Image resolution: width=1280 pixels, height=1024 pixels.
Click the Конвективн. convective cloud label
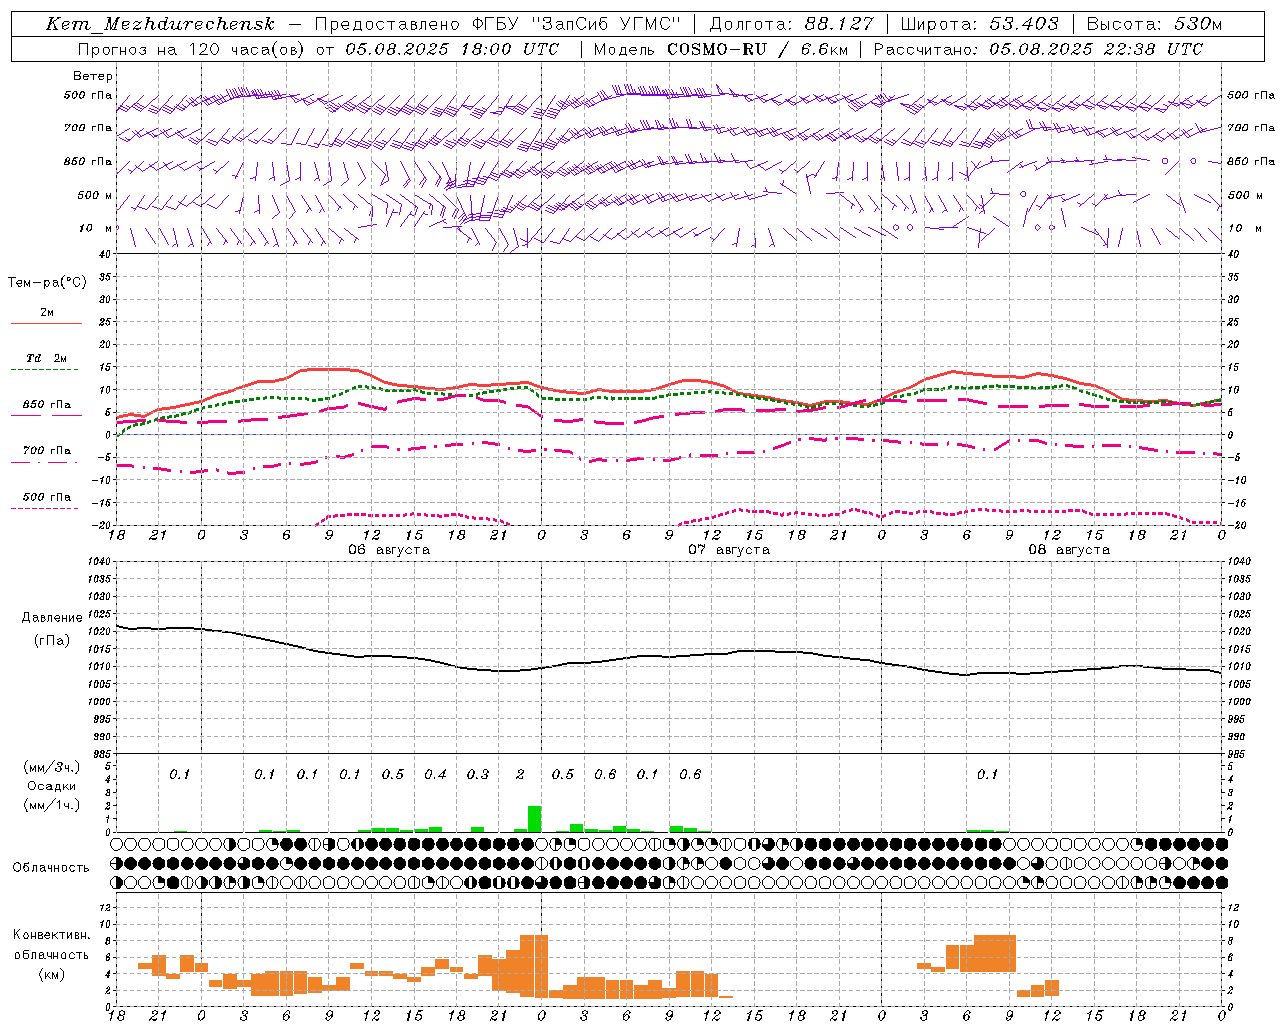(x=52, y=935)
